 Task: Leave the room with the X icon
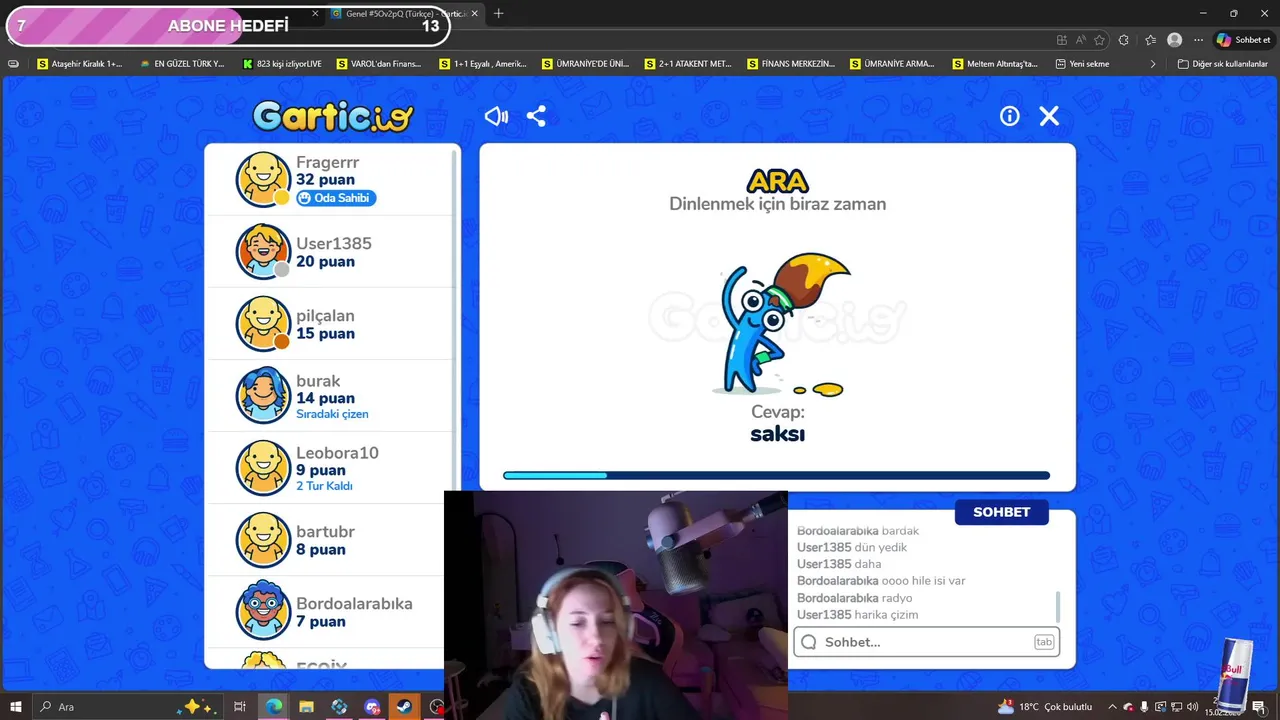pyautogui.click(x=1049, y=116)
